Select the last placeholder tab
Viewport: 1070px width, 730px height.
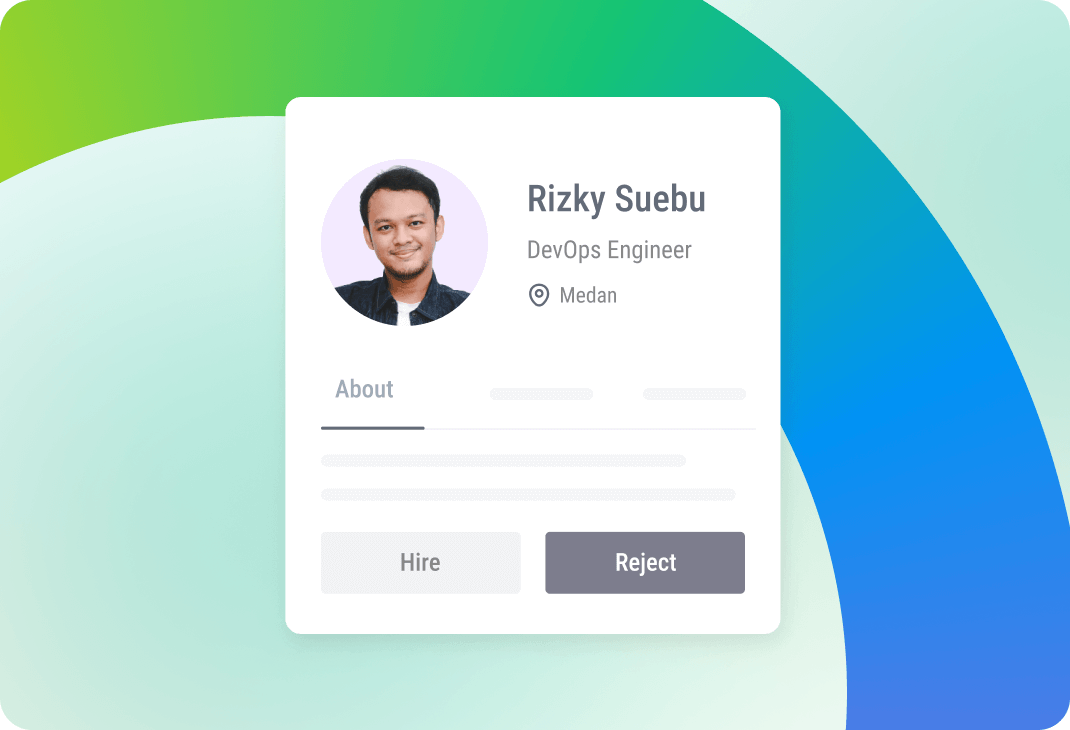(x=694, y=394)
